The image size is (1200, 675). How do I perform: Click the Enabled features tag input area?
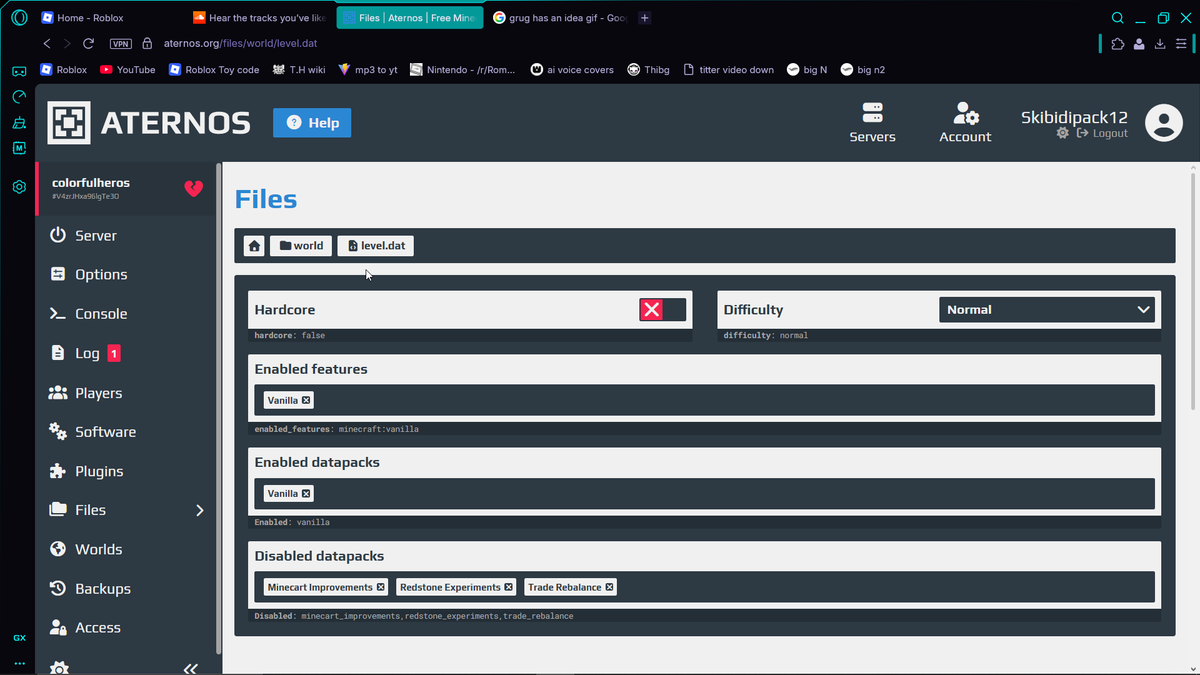coord(705,400)
